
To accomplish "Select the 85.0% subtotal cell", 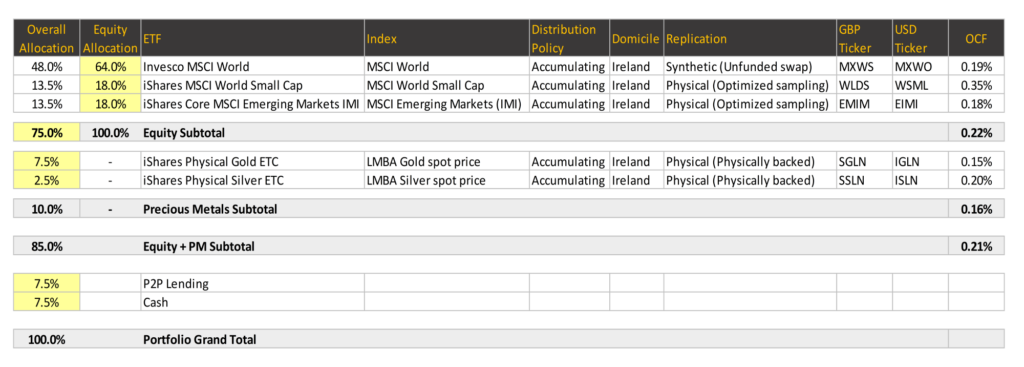I will (x=46, y=246).
